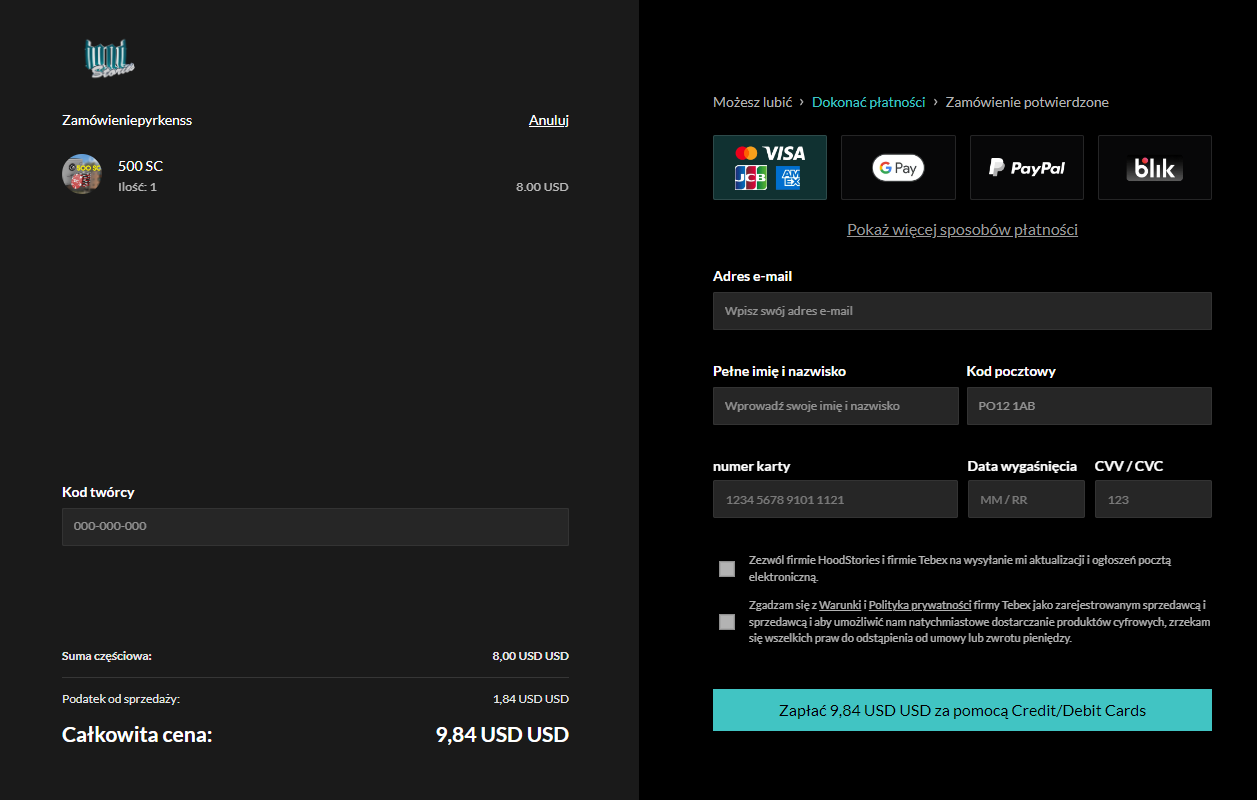This screenshot has width=1257, height=800.
Task: Choose Google Pay payment method
Action: (898, 167)
